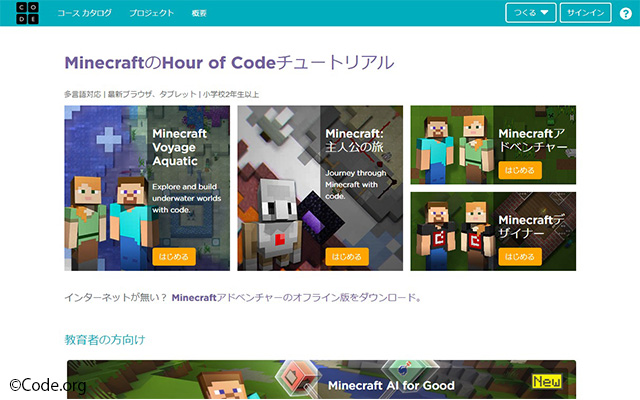The height and width of the screenshot is (400, 640).
Task: Select the 教育者の方向け heading
Action: click(x=105, y=340)
